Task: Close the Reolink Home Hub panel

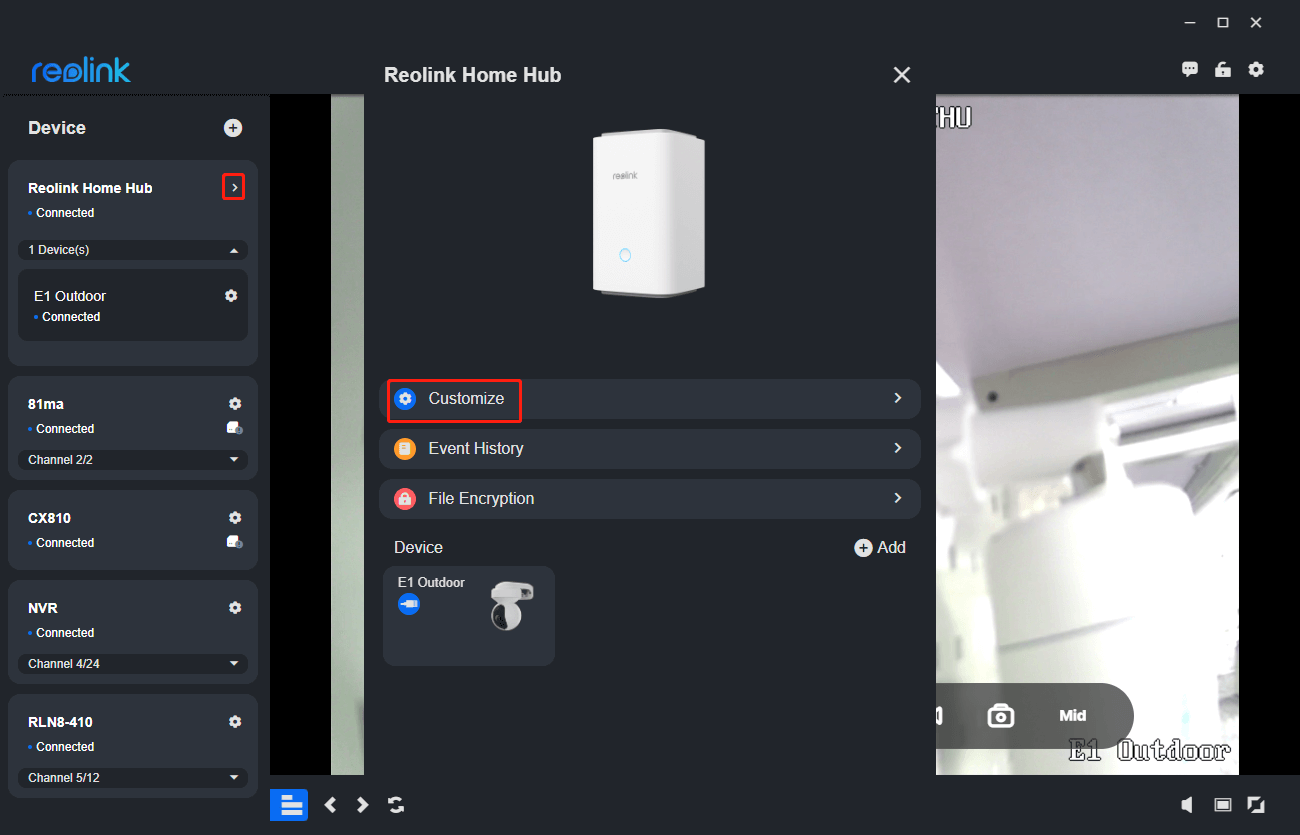Action: (902, 75)
